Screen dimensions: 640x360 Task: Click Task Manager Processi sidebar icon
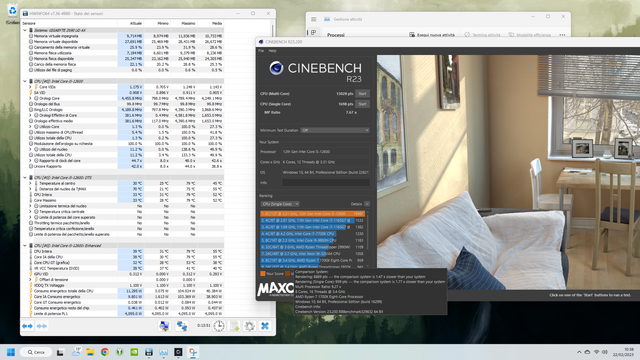pos(313,33)
